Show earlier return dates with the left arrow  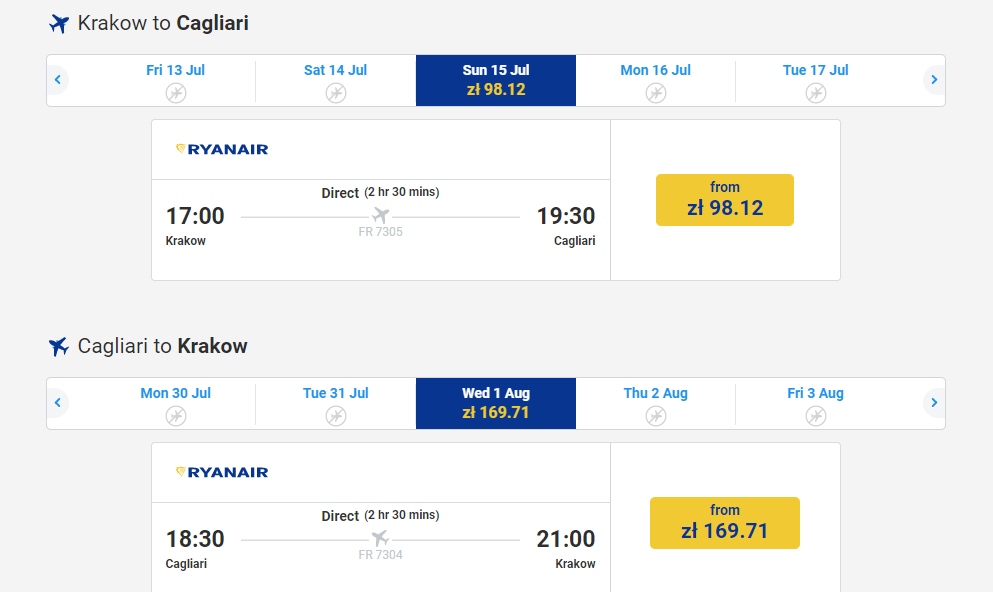tap(58, 403)
